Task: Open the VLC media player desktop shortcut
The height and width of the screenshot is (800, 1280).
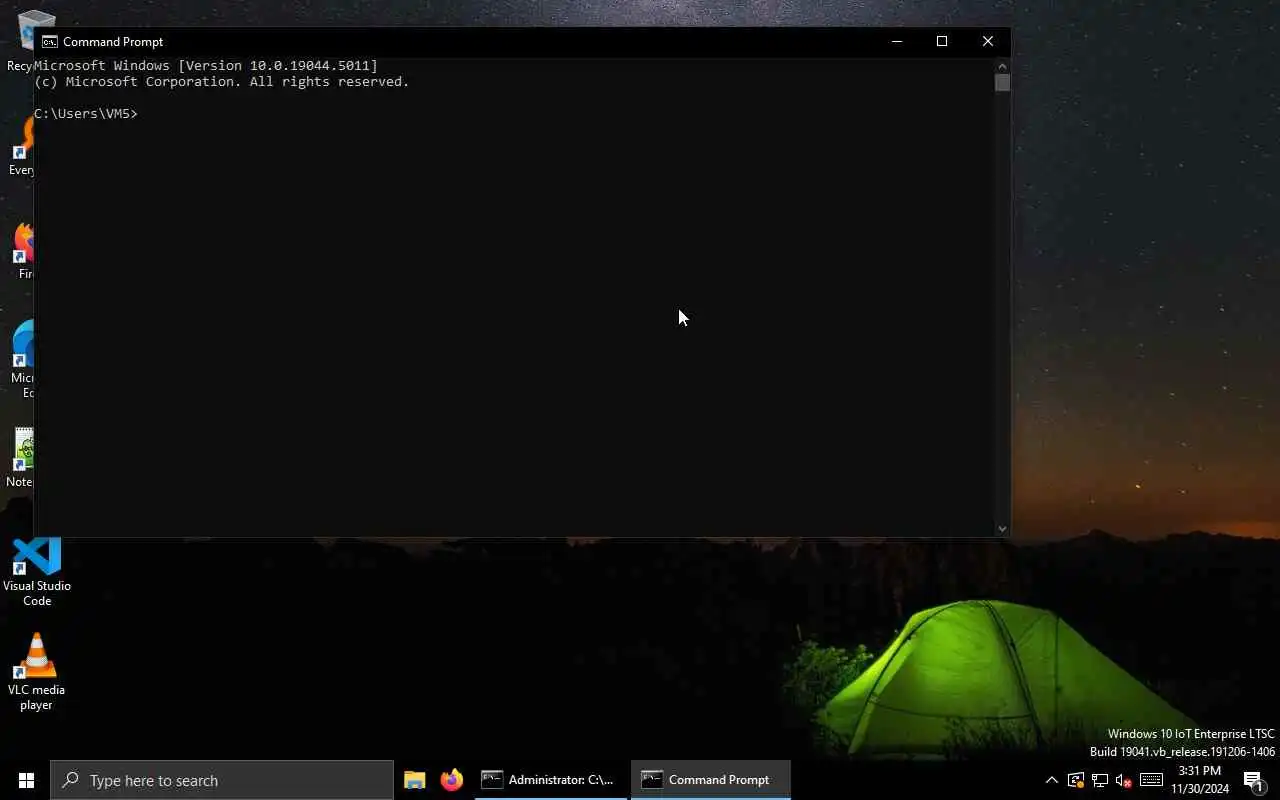Action: pyautogui.click(x=37, y=672)
